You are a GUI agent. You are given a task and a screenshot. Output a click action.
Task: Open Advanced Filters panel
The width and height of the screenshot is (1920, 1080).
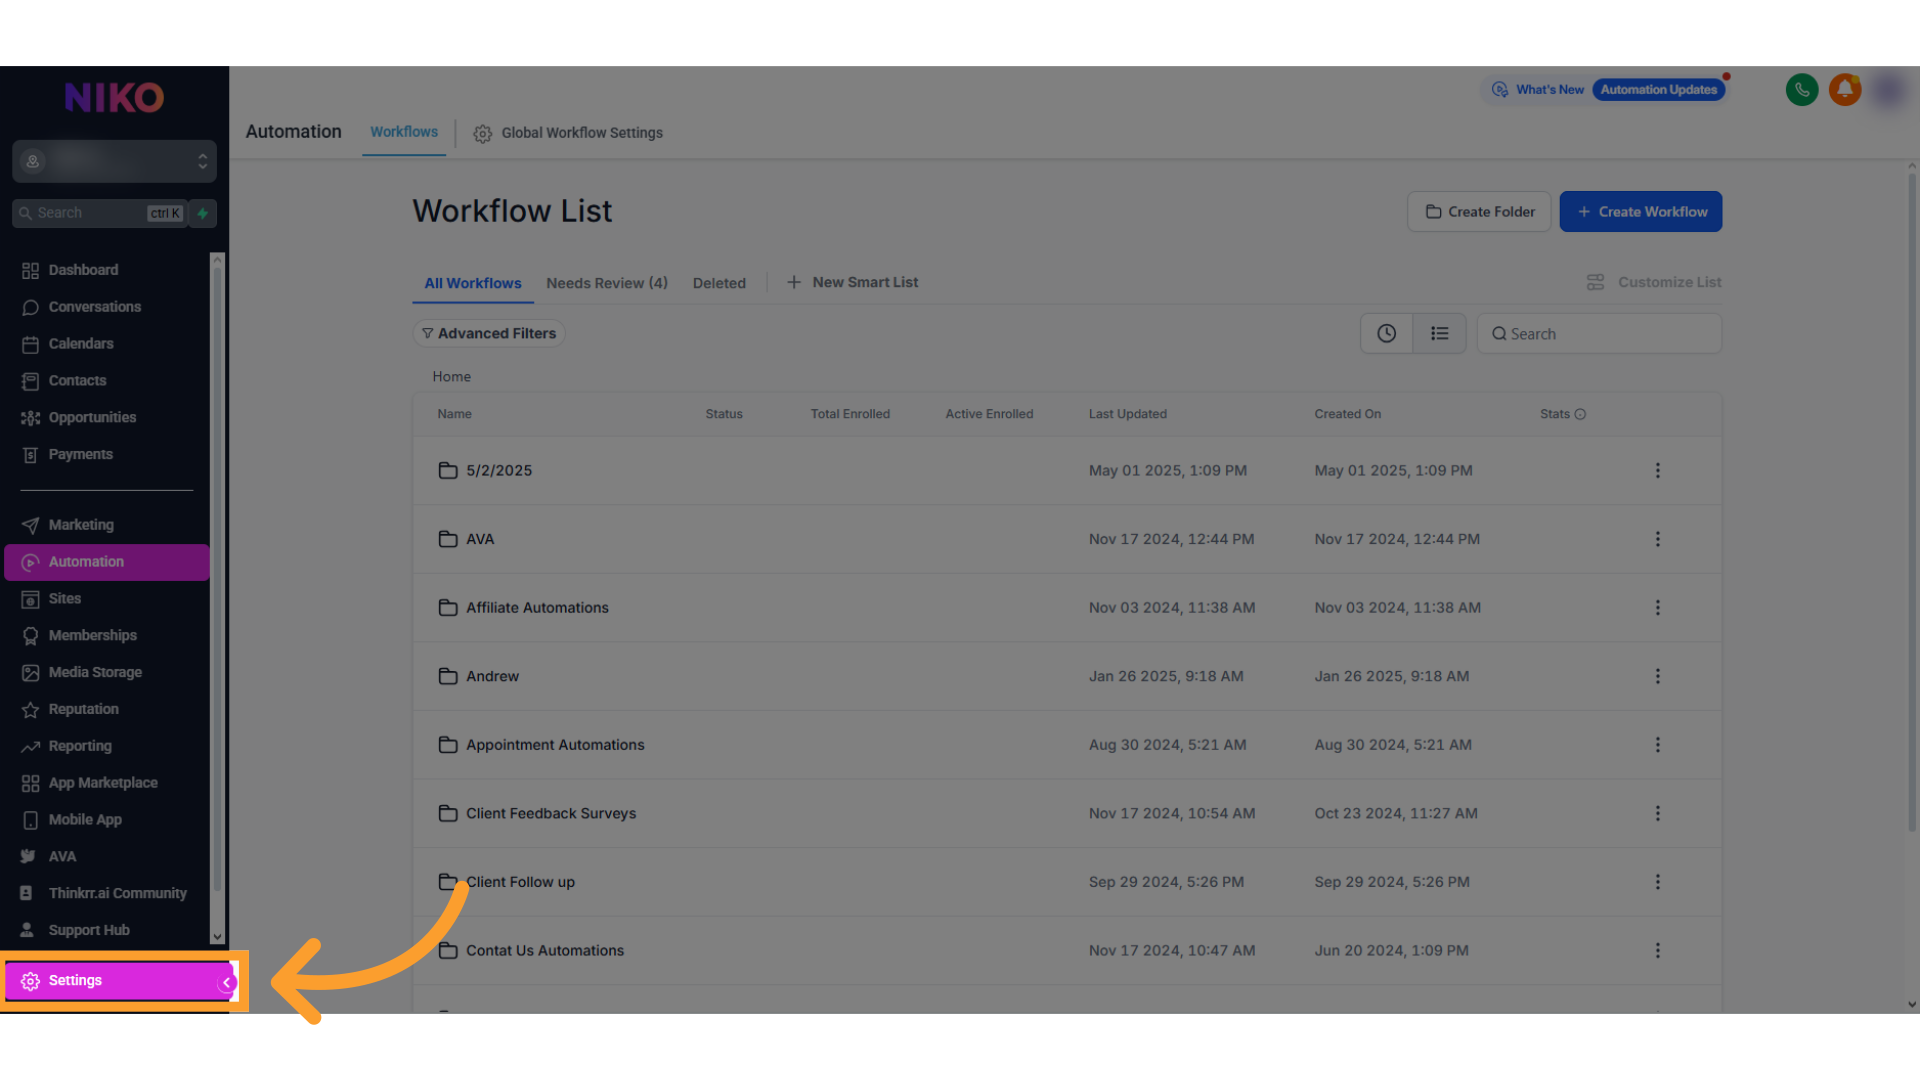click(489, 334)
